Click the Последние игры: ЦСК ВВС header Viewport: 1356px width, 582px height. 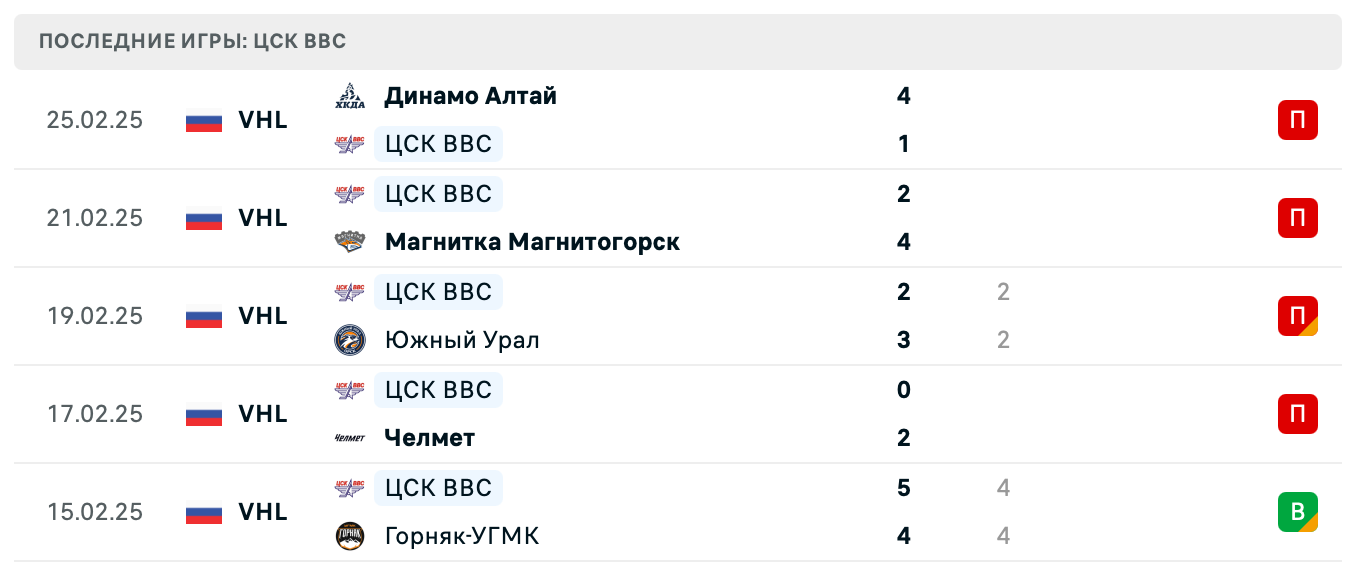(x=192, y=42)
